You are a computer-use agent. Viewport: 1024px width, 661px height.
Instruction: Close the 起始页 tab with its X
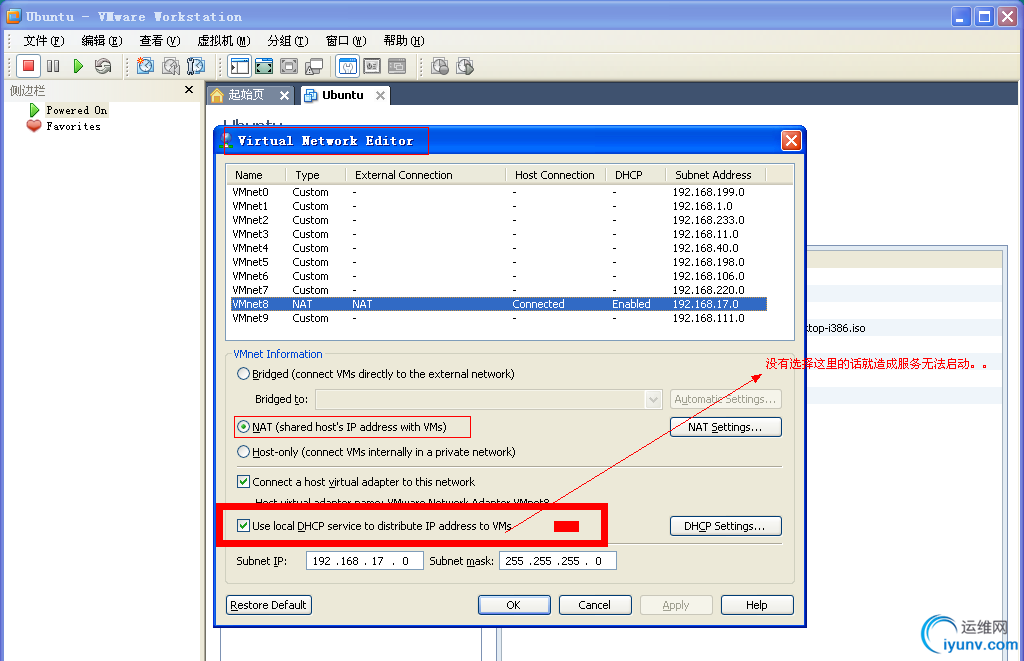(284, 95)
